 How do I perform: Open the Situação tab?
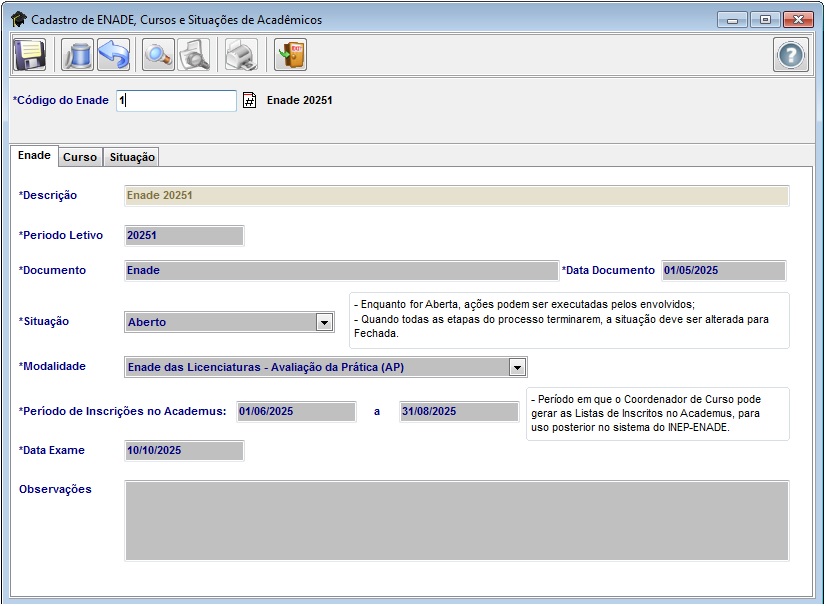[132, 157]
